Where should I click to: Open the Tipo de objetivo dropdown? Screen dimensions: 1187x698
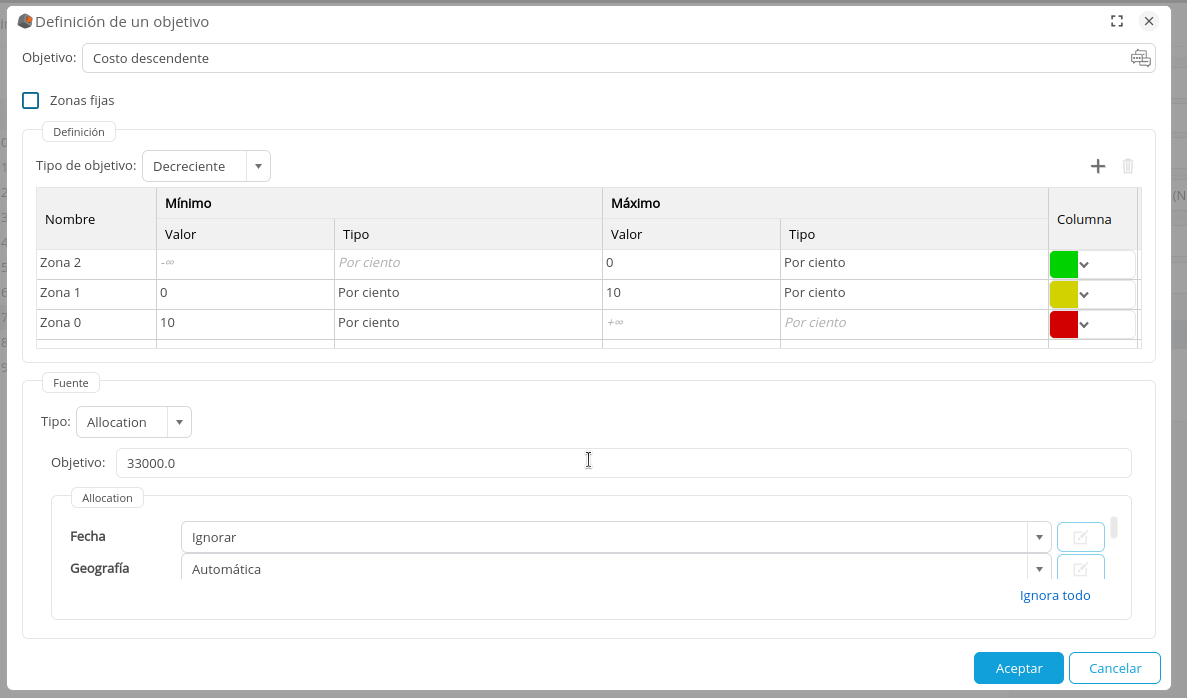(258, 166)
